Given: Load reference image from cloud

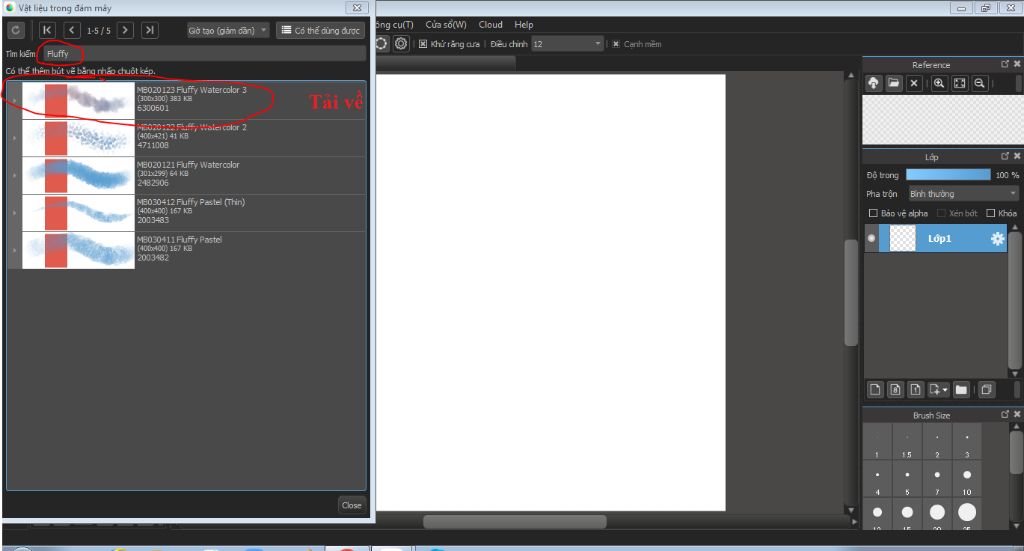Looking at the screenshot, I should pyautogui.click(x=873, y=83).
